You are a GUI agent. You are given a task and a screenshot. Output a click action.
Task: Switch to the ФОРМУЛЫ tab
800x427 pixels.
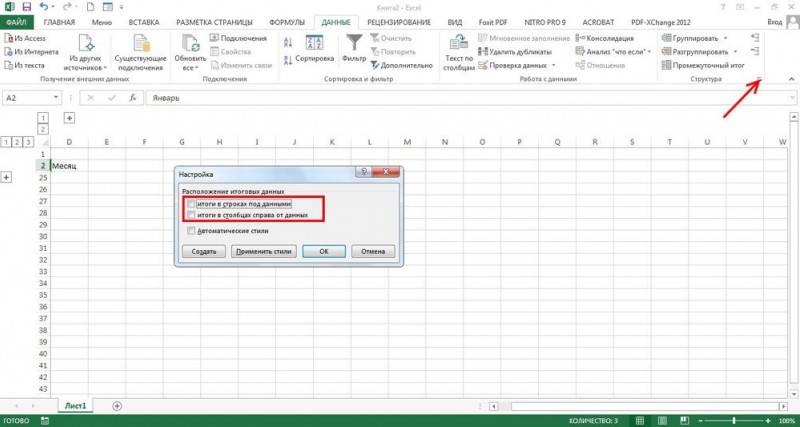point(287,22)
